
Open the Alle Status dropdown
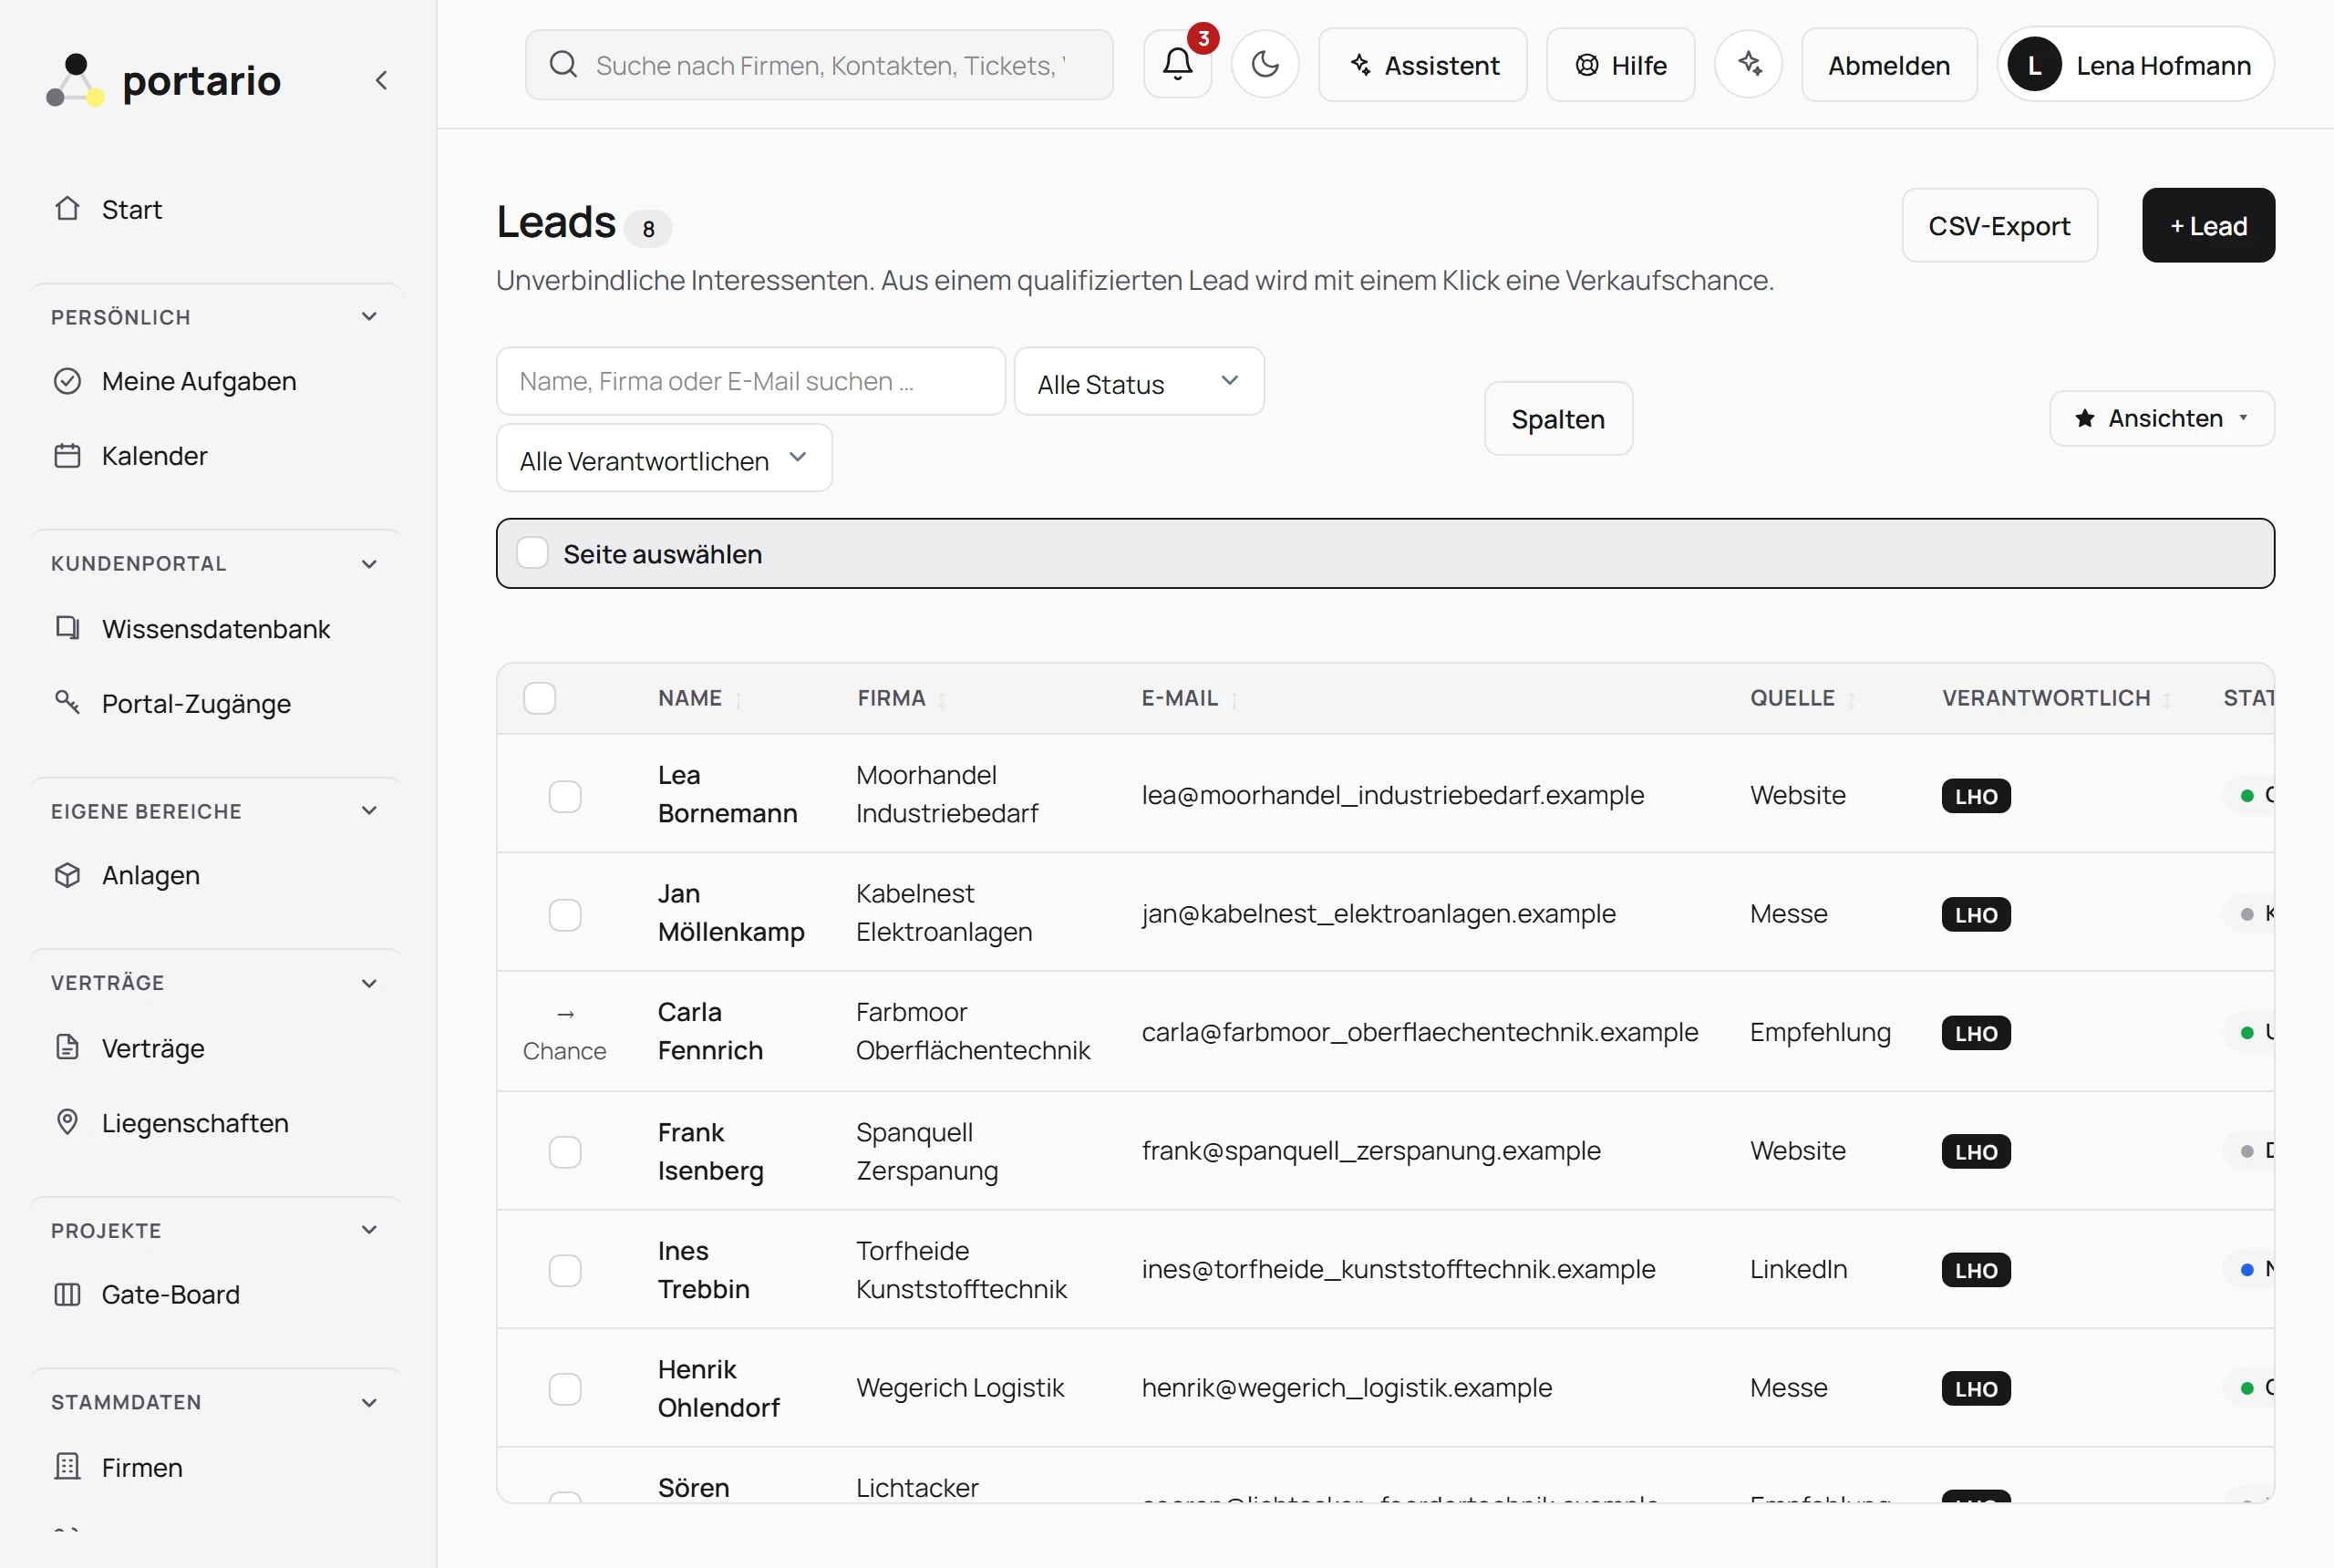tap(1139, 382)
